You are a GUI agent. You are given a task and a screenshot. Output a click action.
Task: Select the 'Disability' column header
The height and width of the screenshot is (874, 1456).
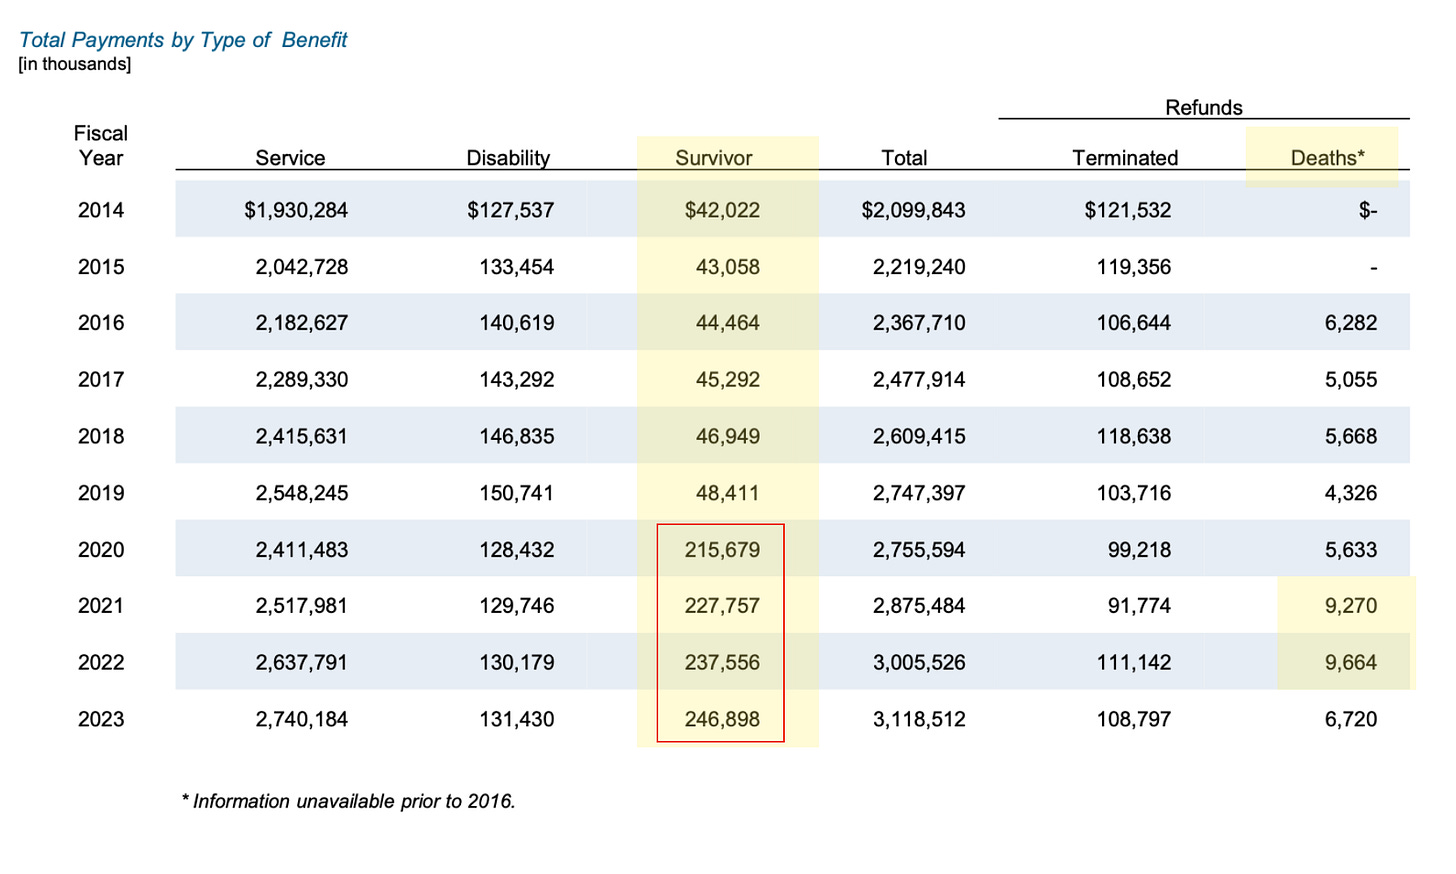508,158
